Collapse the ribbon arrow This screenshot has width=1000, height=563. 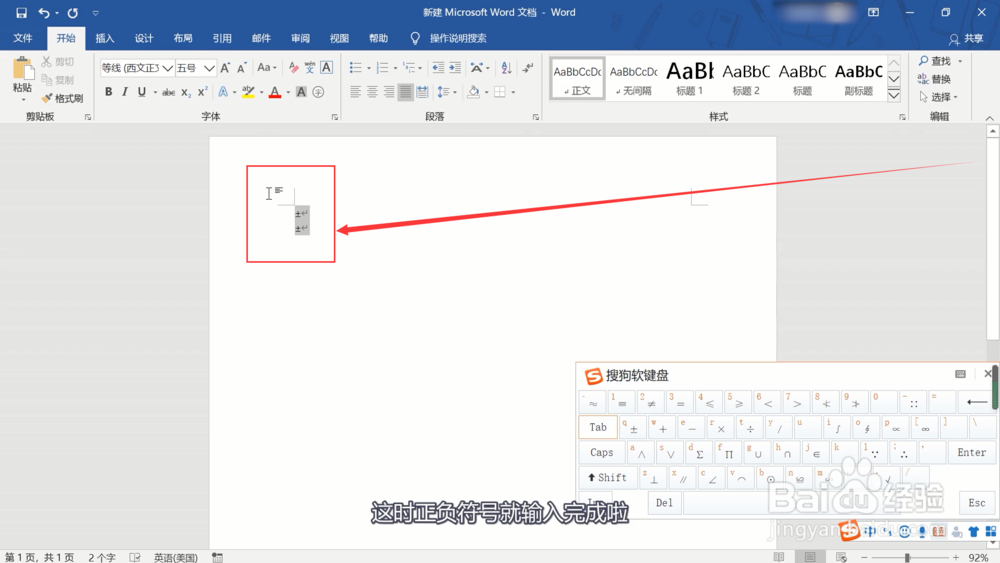[x=989, y=119]
